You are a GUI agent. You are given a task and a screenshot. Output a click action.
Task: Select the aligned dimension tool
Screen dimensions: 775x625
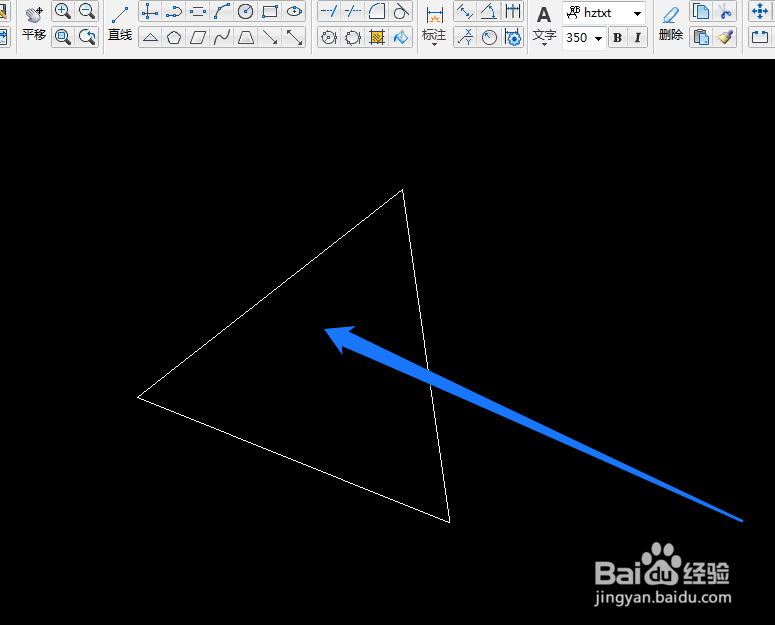[465, 11]
